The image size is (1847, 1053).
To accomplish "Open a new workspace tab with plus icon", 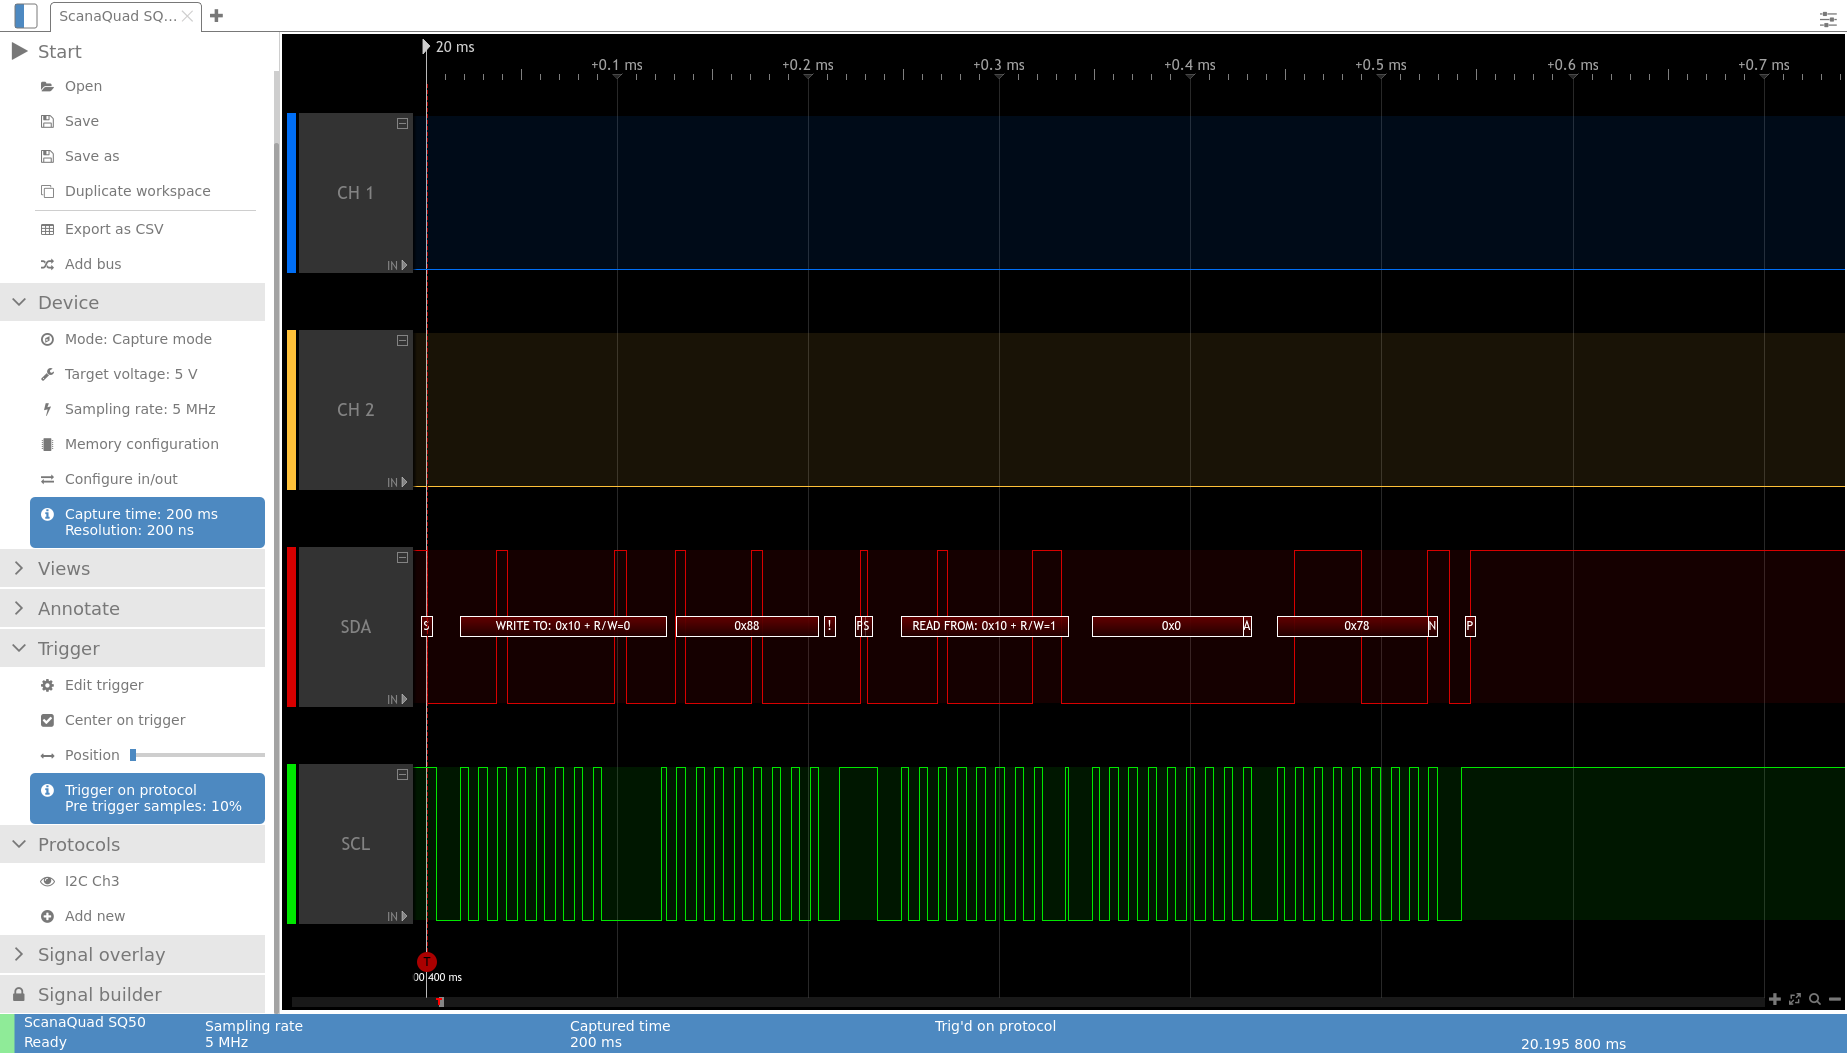I will [216, 16].
